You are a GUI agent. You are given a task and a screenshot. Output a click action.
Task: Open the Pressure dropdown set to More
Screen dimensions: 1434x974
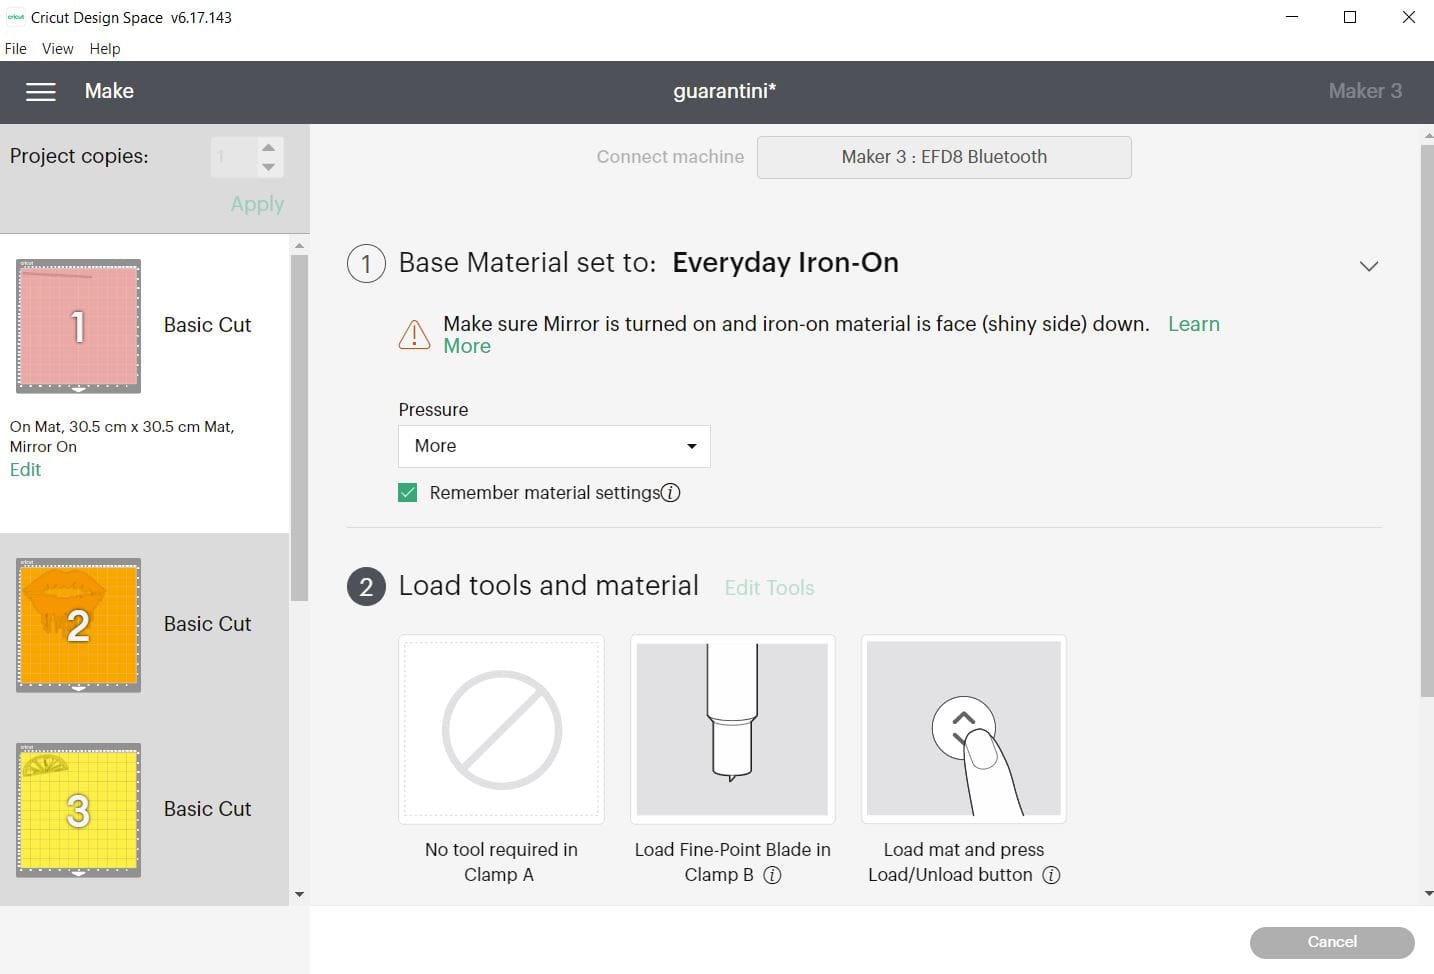[554, 446]
